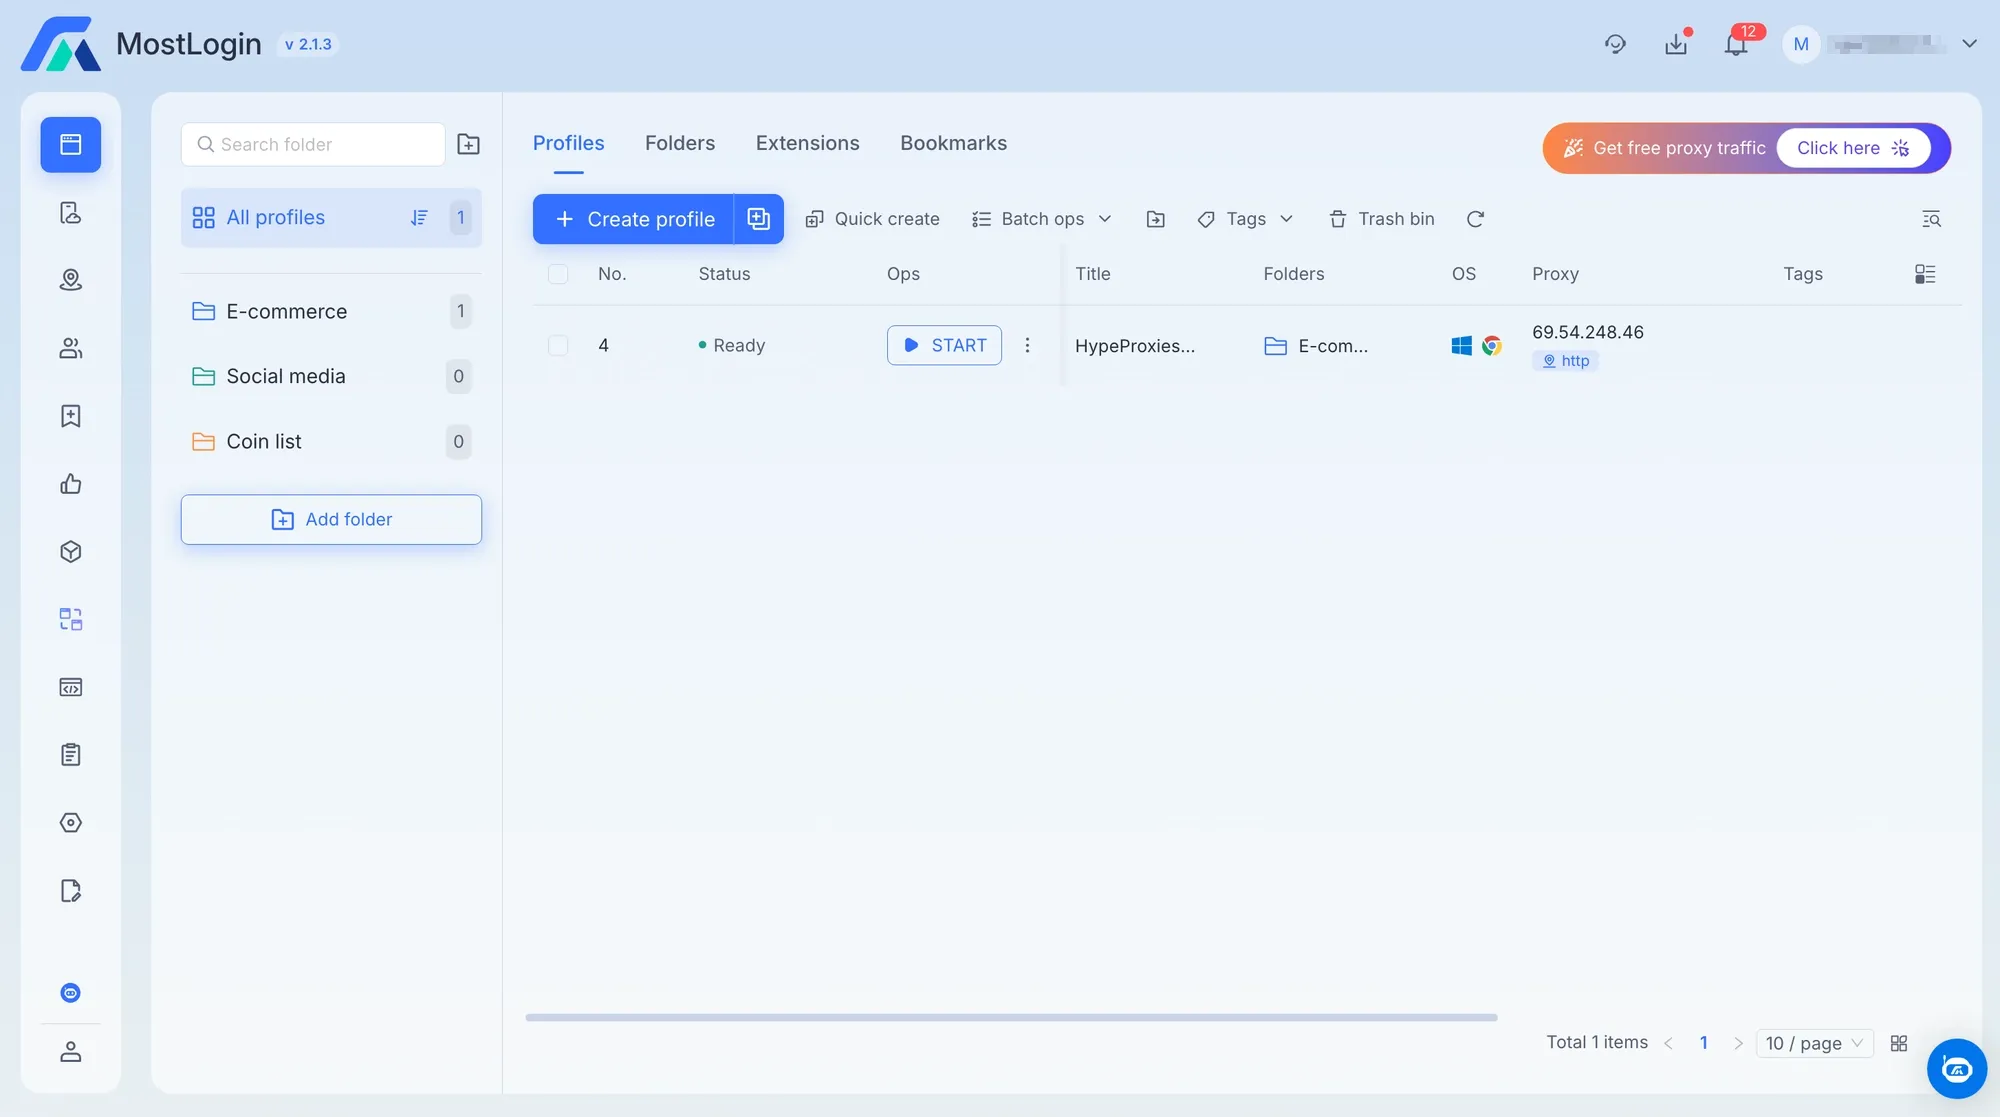2000x1117 pixels.
Task: Expand the Tags dropdown
Action: 1245,219
